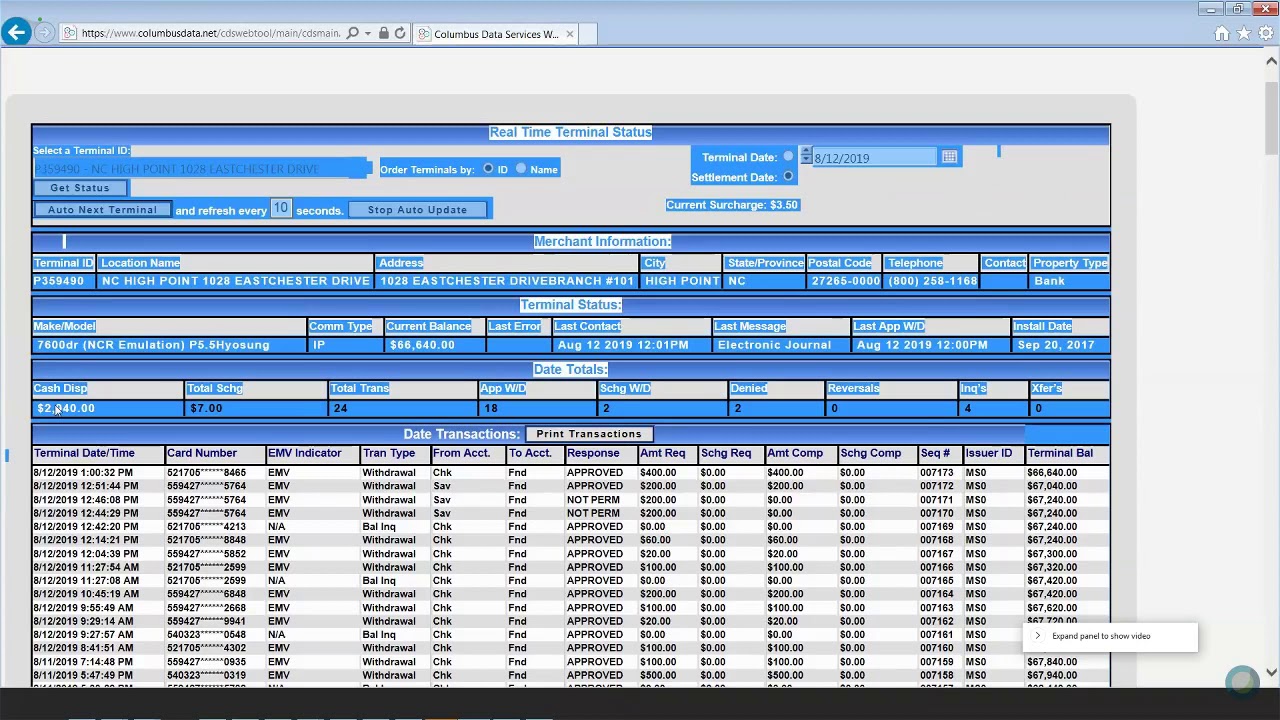Image resolution: width=1280 pixels, height=720 pixels.
Task: Click the Total Schg value $7.00
Action: 206,408
